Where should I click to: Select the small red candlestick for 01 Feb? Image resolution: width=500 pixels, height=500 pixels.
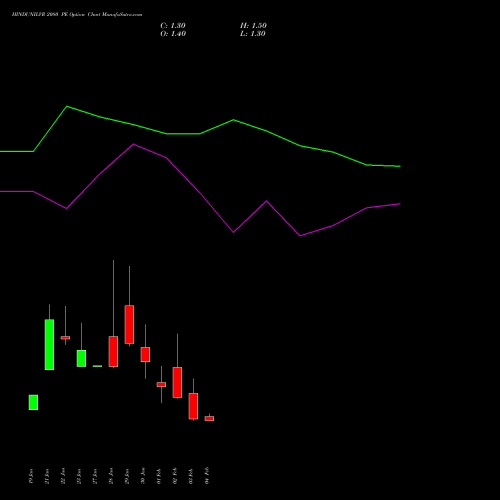pos(161,384)
